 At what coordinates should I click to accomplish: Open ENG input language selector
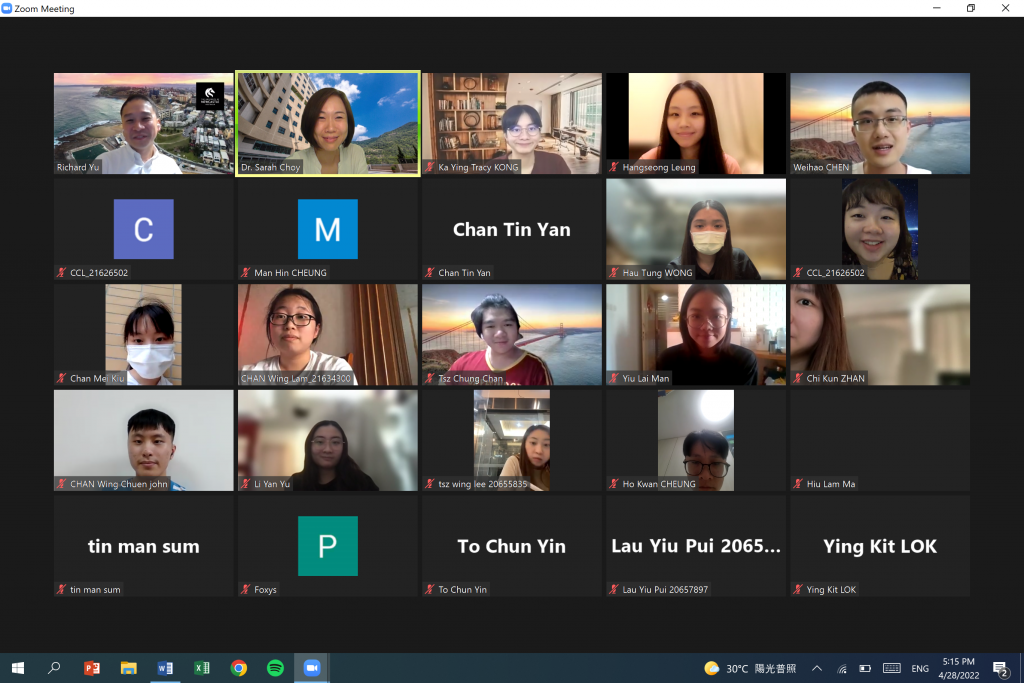tap(920, 668)
